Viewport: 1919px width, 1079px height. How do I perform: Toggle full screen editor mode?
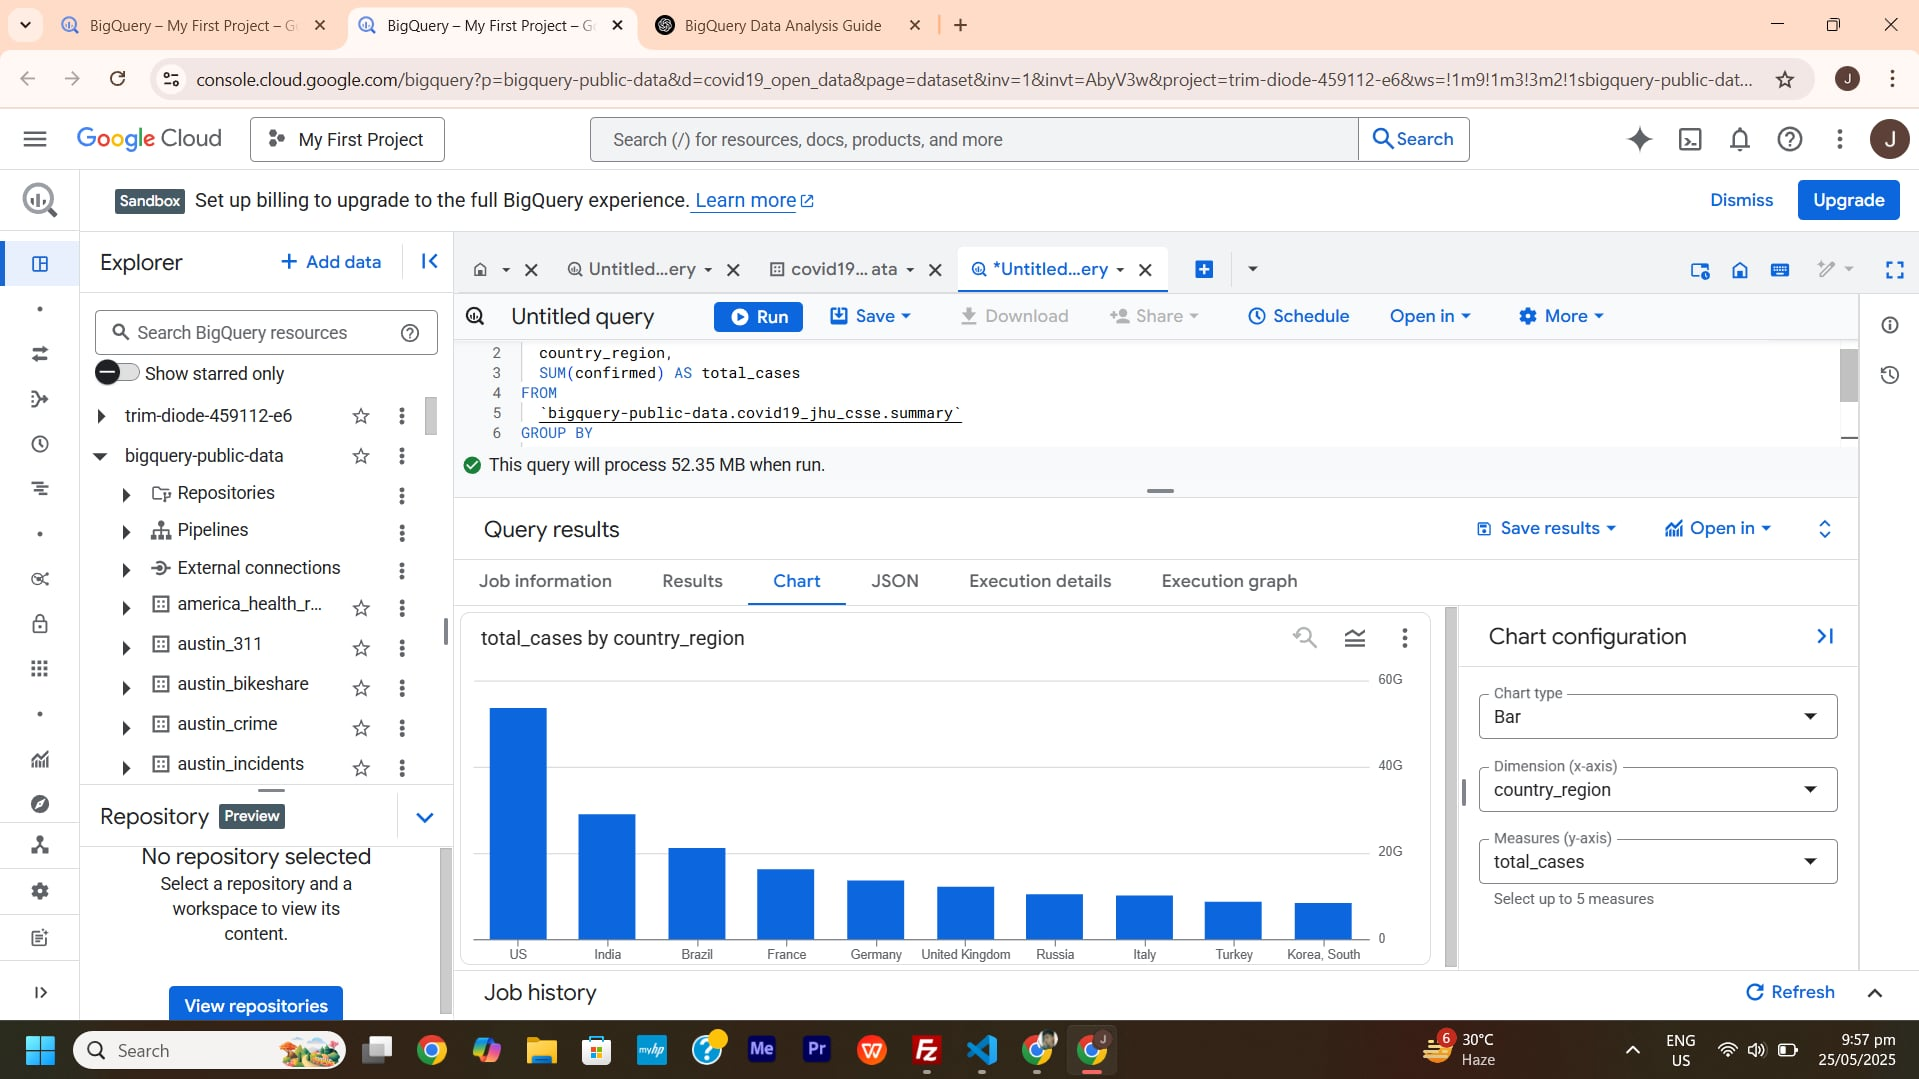1894,270
